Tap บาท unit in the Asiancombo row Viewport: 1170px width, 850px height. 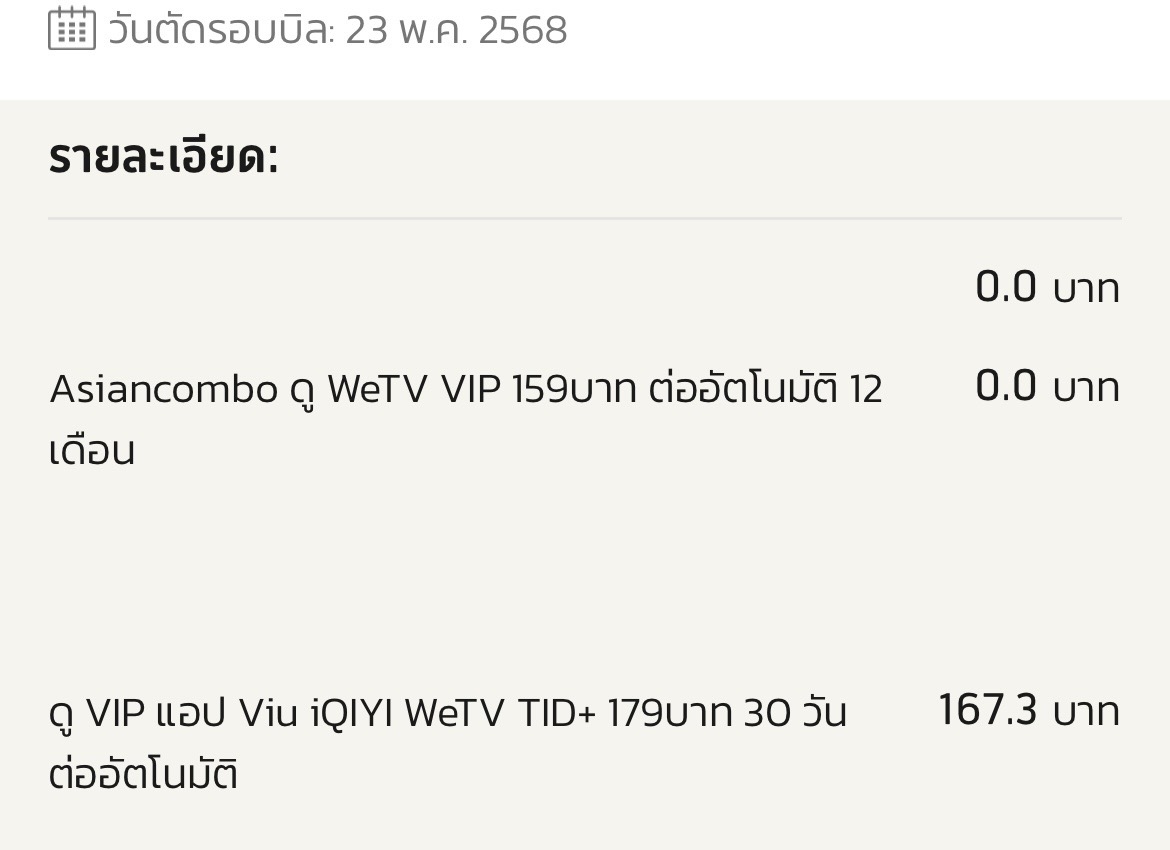(x=1086, y=389)
